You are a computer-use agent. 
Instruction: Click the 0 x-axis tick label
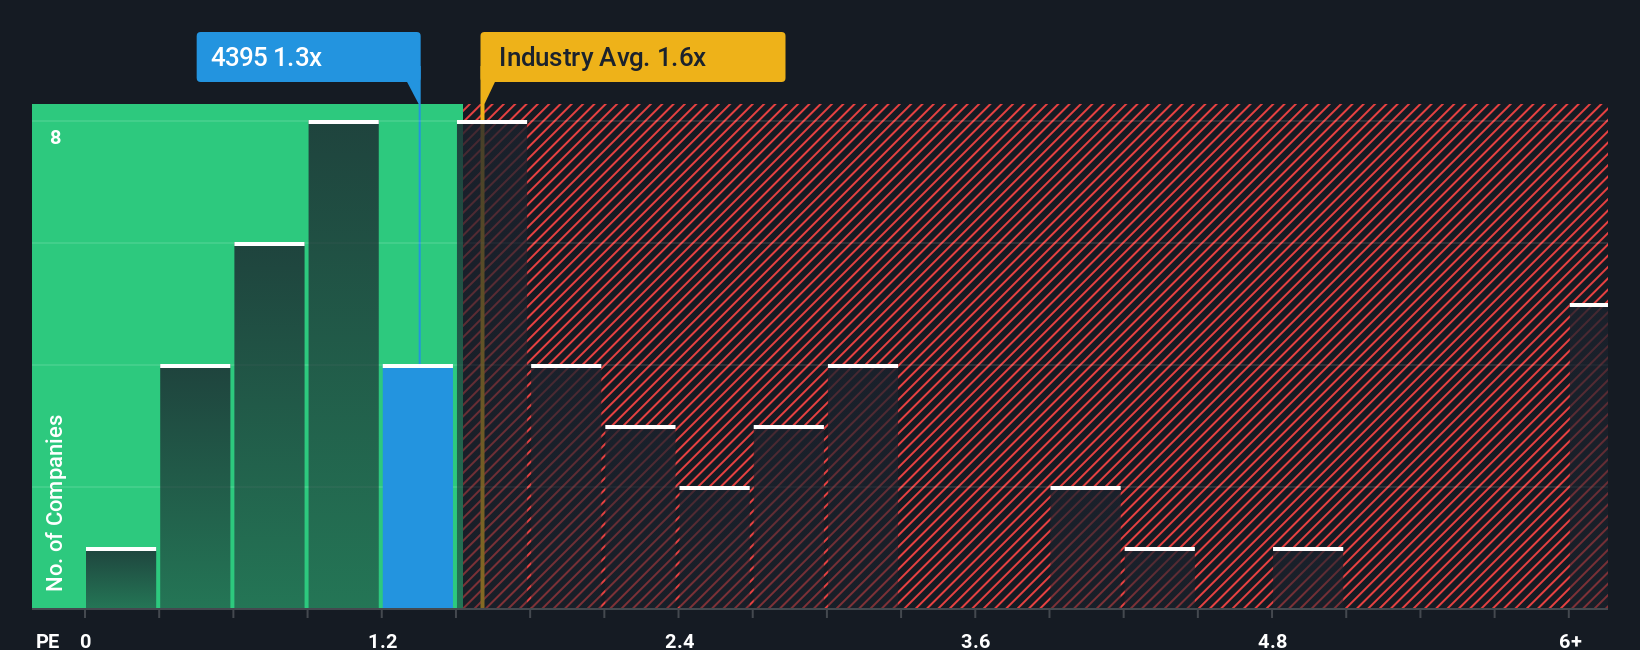86,641
